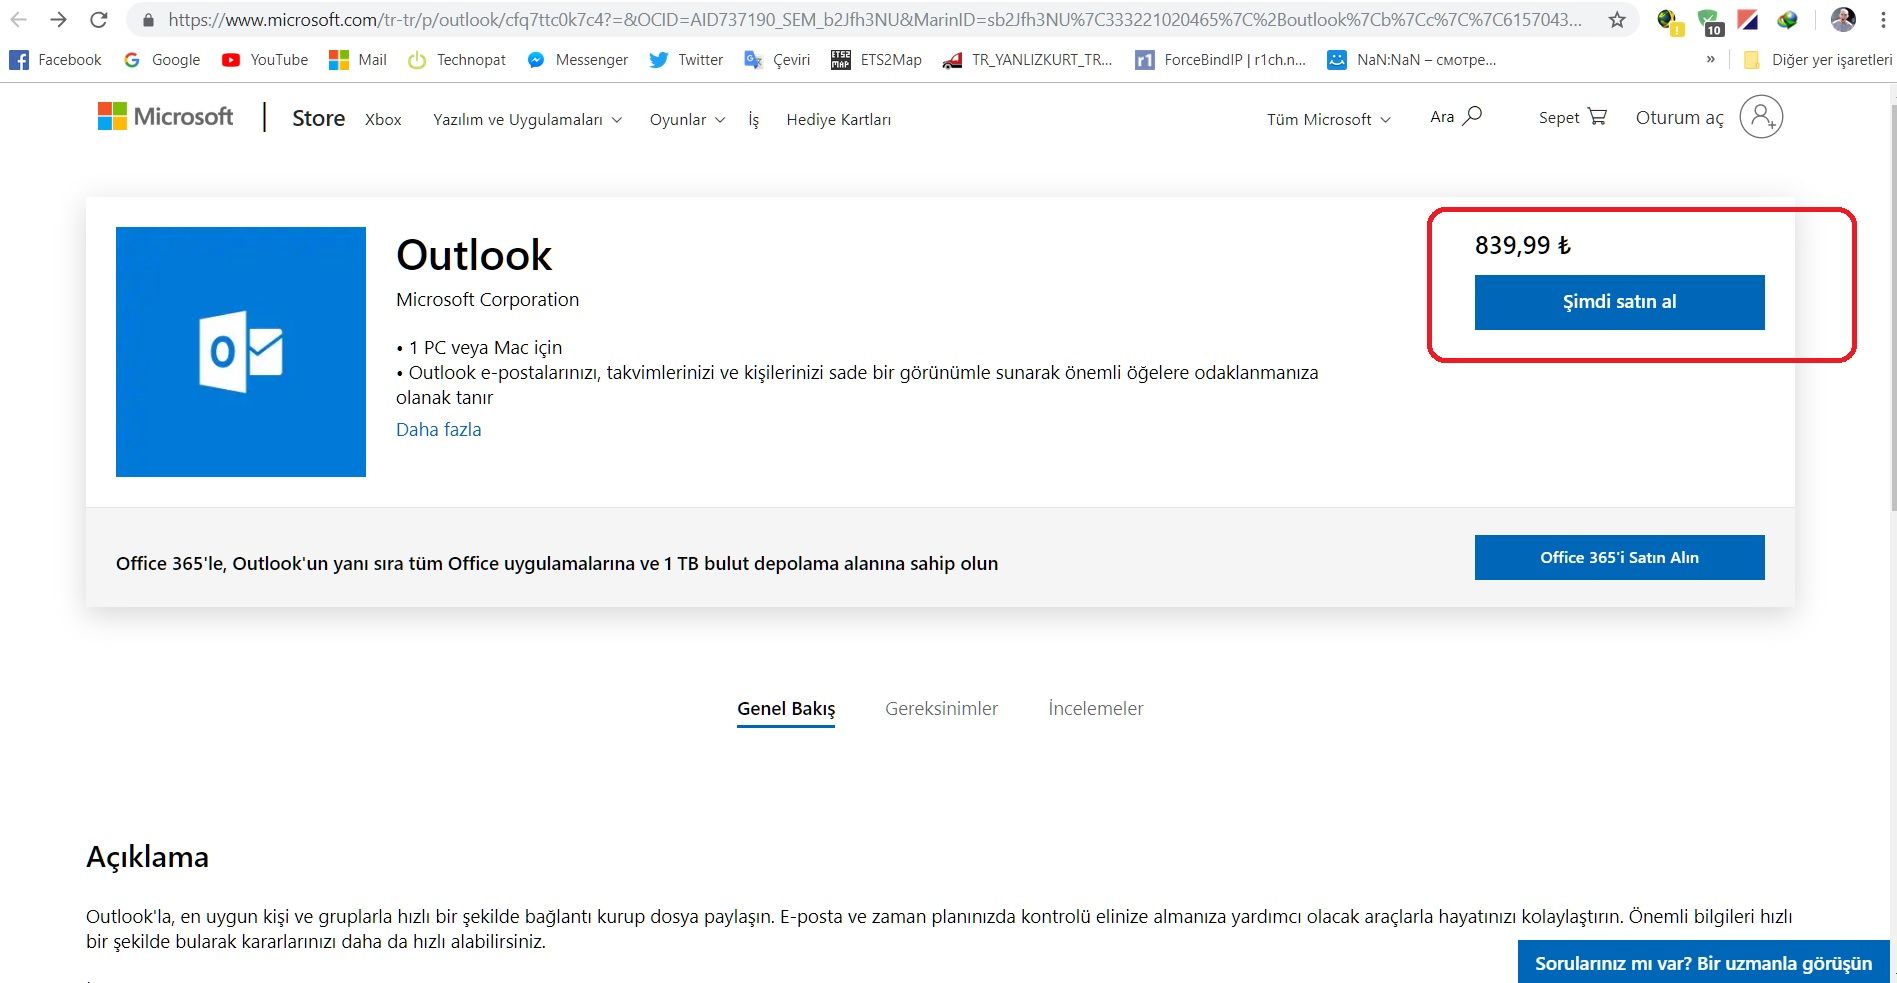
Task: Expand the Oyunlar dropdown
Action: tap(687, 120)
